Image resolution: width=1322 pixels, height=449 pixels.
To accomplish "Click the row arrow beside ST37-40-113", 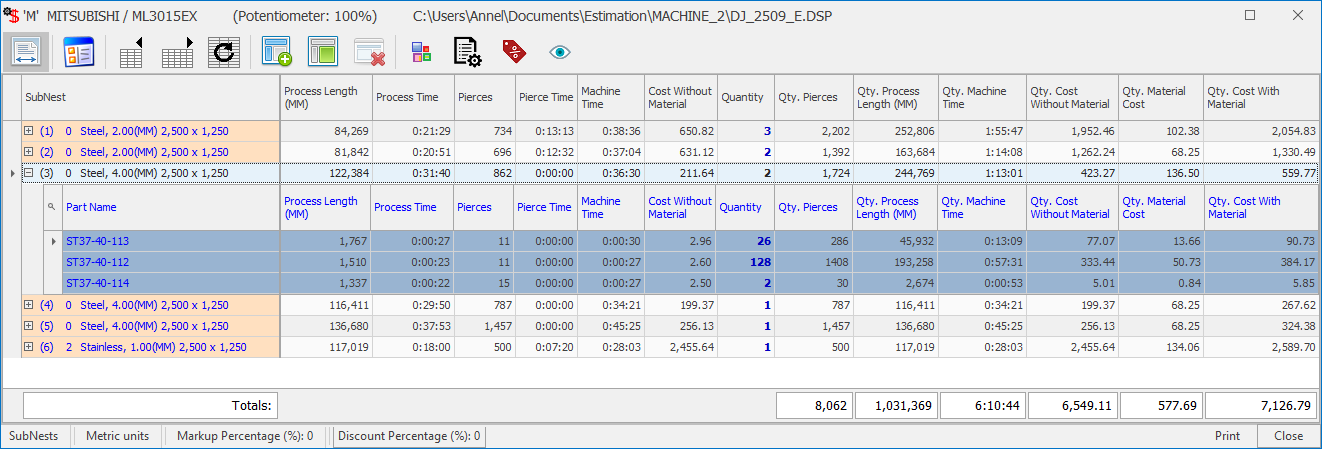I will pos(54,241).
